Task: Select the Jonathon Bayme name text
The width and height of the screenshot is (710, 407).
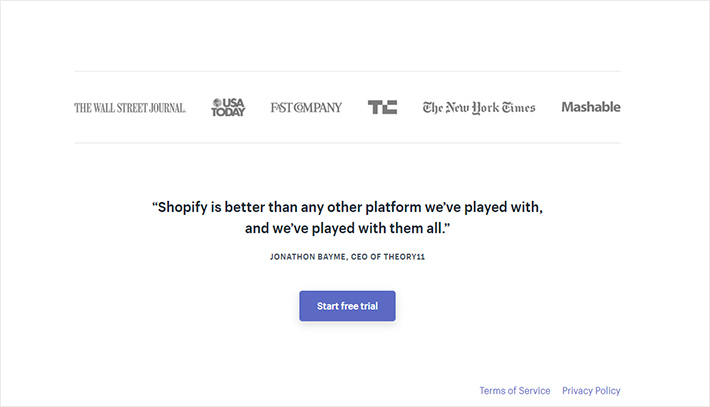Action: [x=308, y=257]
